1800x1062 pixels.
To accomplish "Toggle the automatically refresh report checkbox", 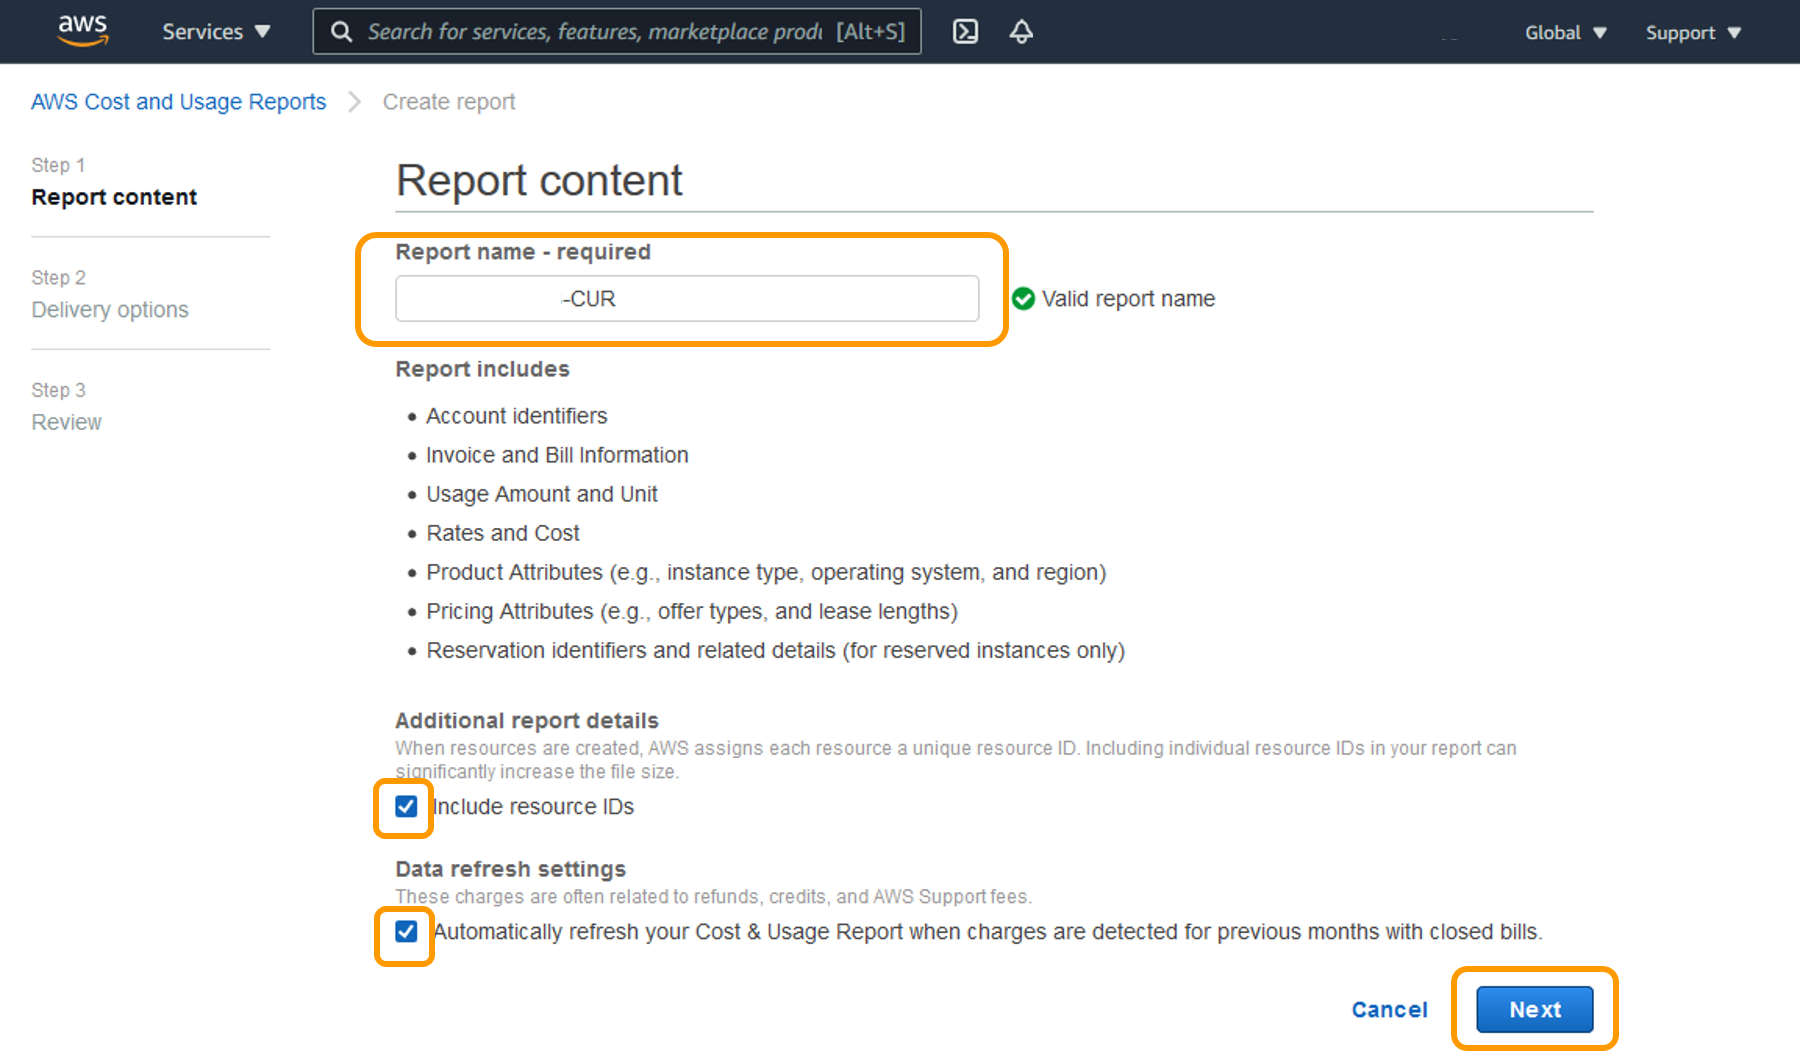I will (406, 932).
